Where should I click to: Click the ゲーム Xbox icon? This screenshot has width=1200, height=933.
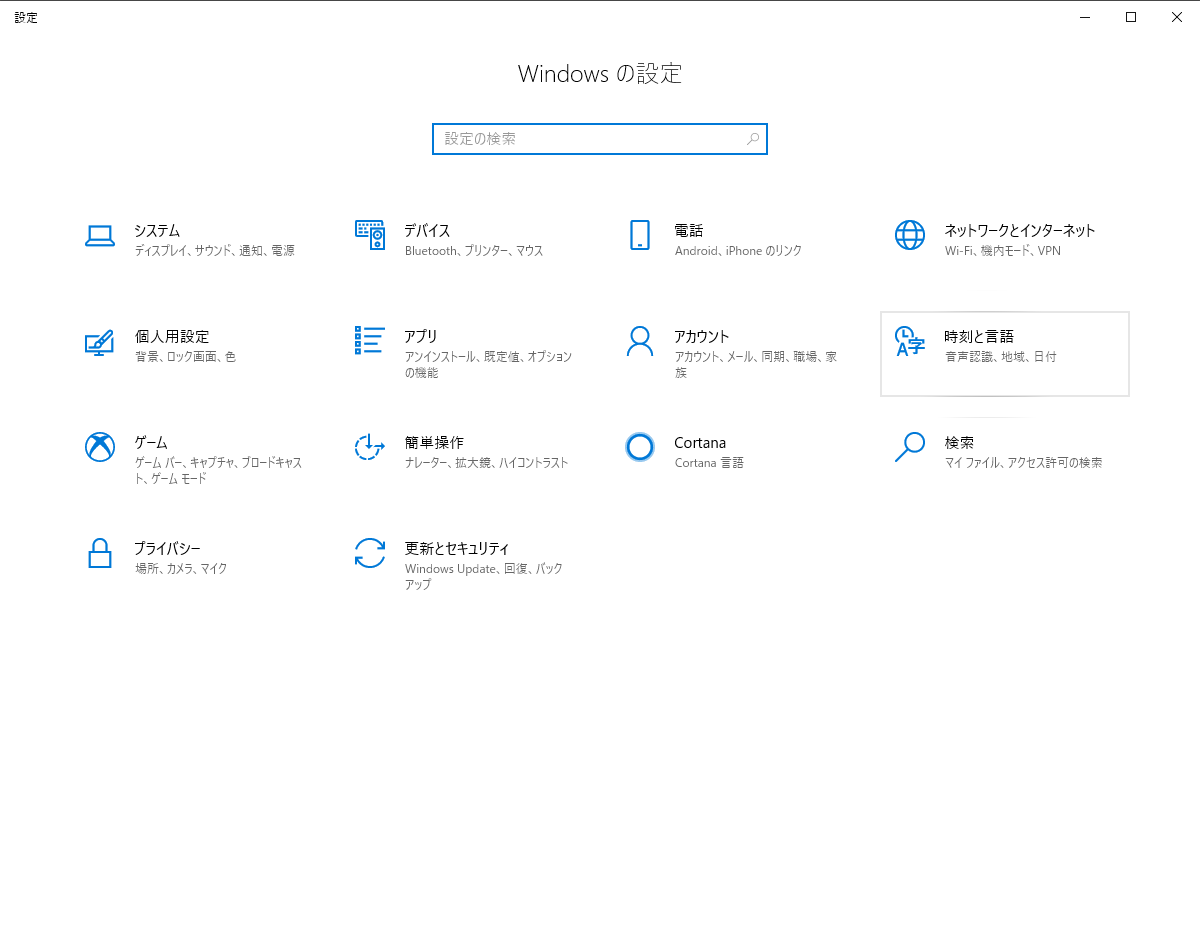[100, 447]
